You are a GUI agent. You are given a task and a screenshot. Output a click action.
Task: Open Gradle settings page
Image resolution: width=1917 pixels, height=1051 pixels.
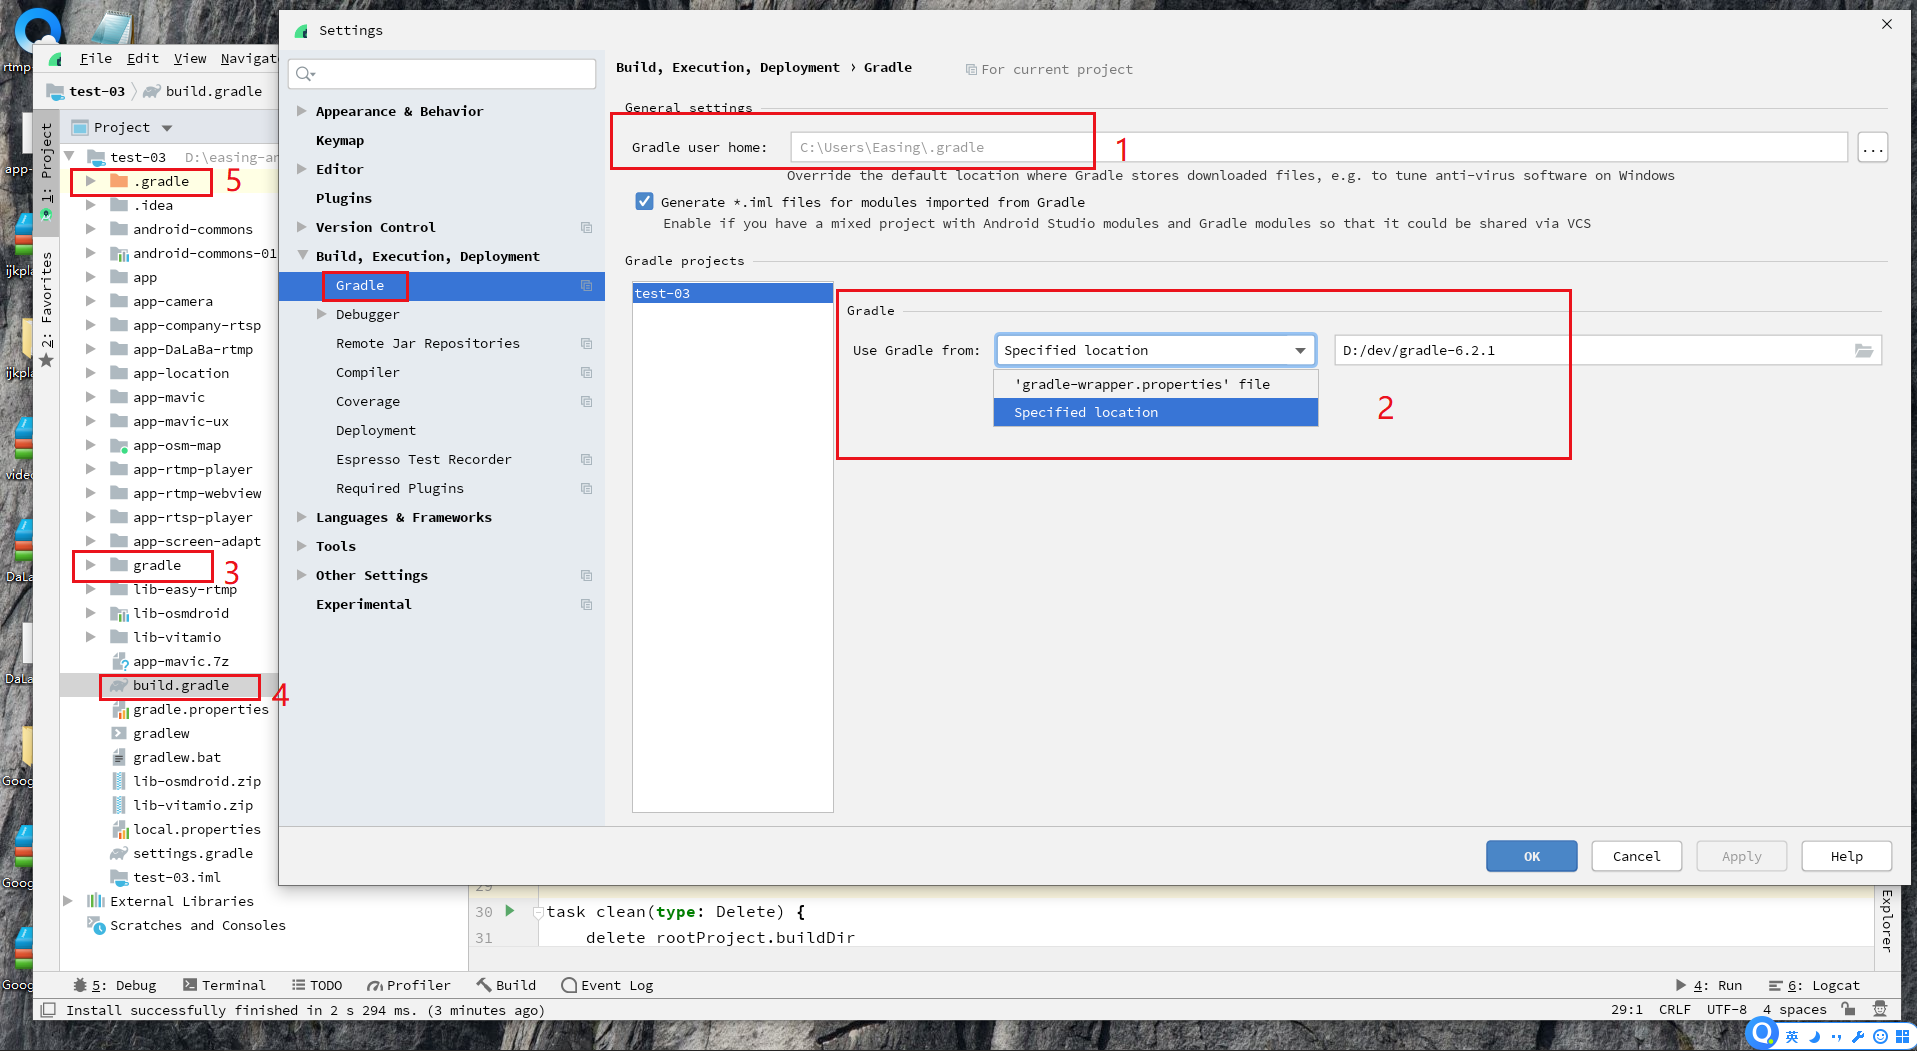pos(360,286)
